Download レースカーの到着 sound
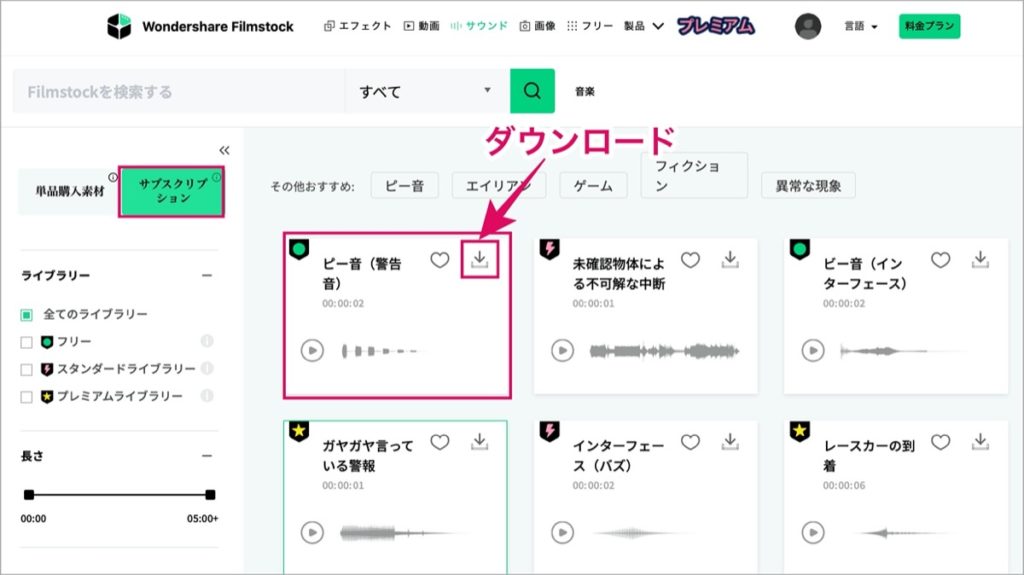The image size is (1024, 575). tap(980, 442)
